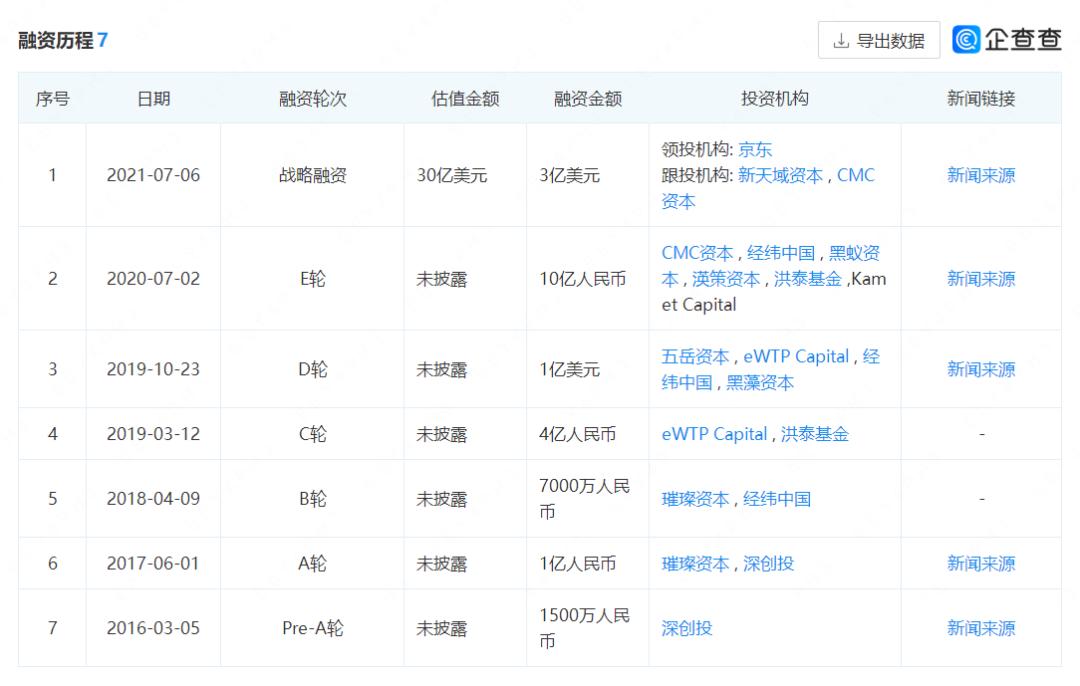Open eWTP Capital link in the C轮 row

point(714,434)
